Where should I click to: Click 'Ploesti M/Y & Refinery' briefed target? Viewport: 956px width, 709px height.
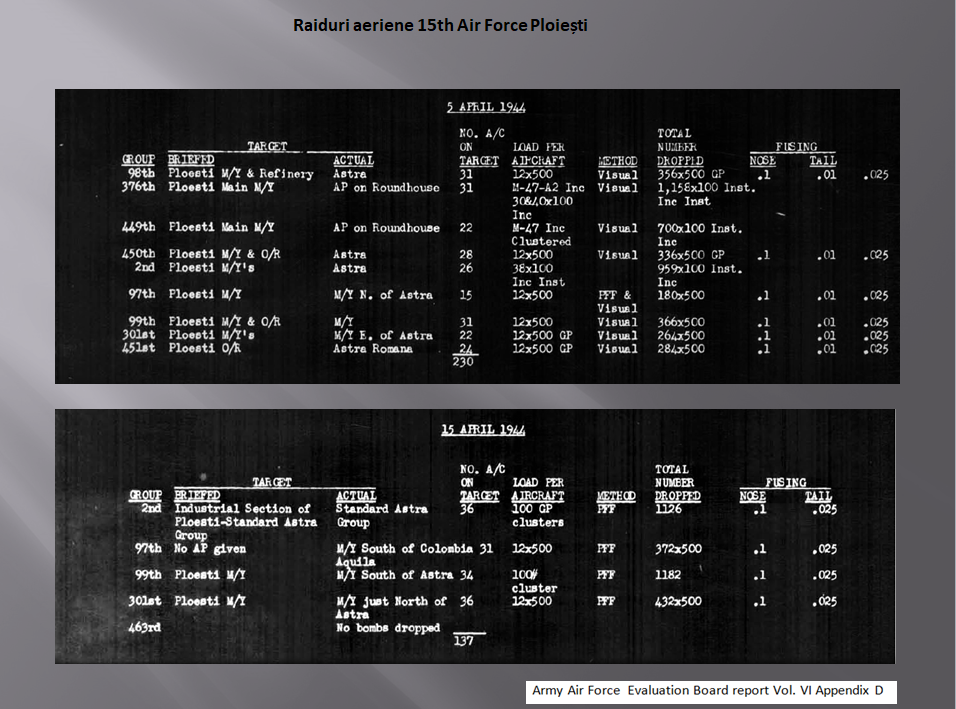pos(241,174)
